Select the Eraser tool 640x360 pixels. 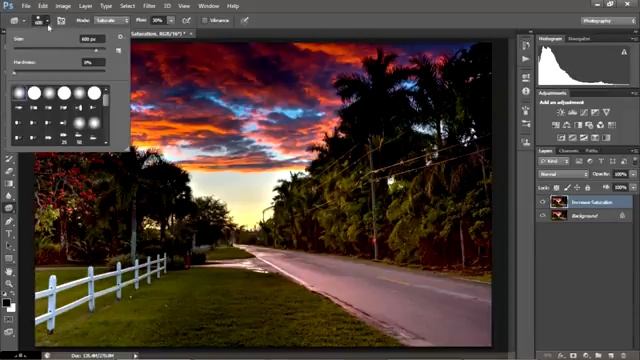(9, 171)
